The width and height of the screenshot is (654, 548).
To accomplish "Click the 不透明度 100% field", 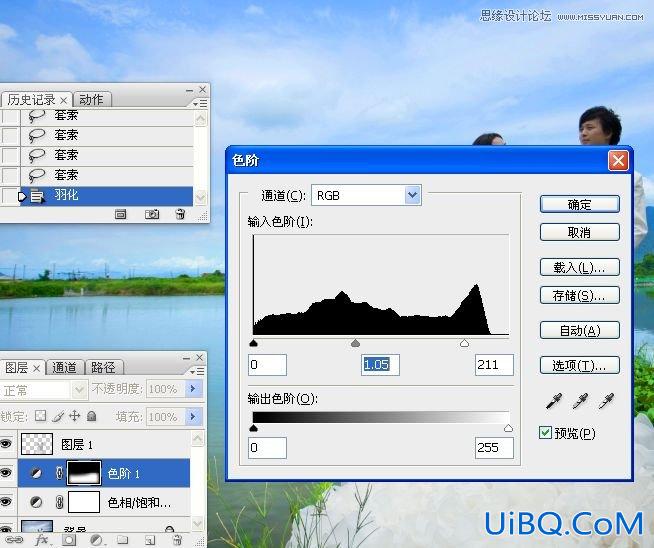I will [165, 389].
